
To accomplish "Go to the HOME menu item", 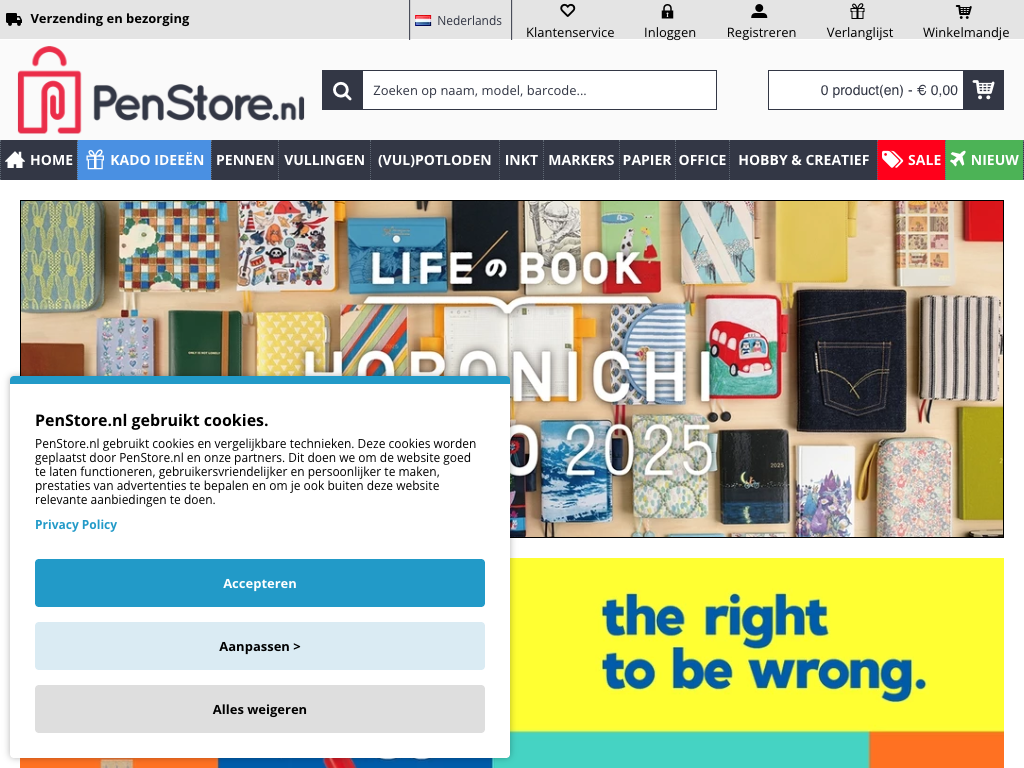I will pyautogui.click(x=39, y=160).
